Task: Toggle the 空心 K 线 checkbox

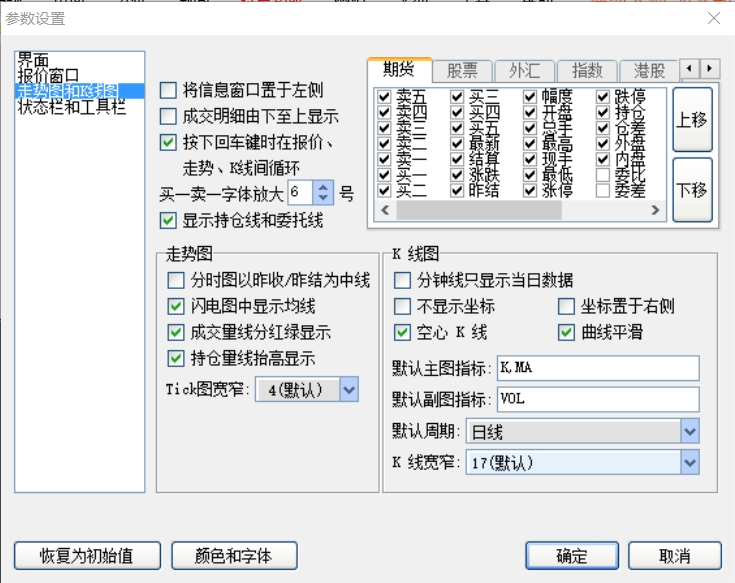Action: click(403, 332)
